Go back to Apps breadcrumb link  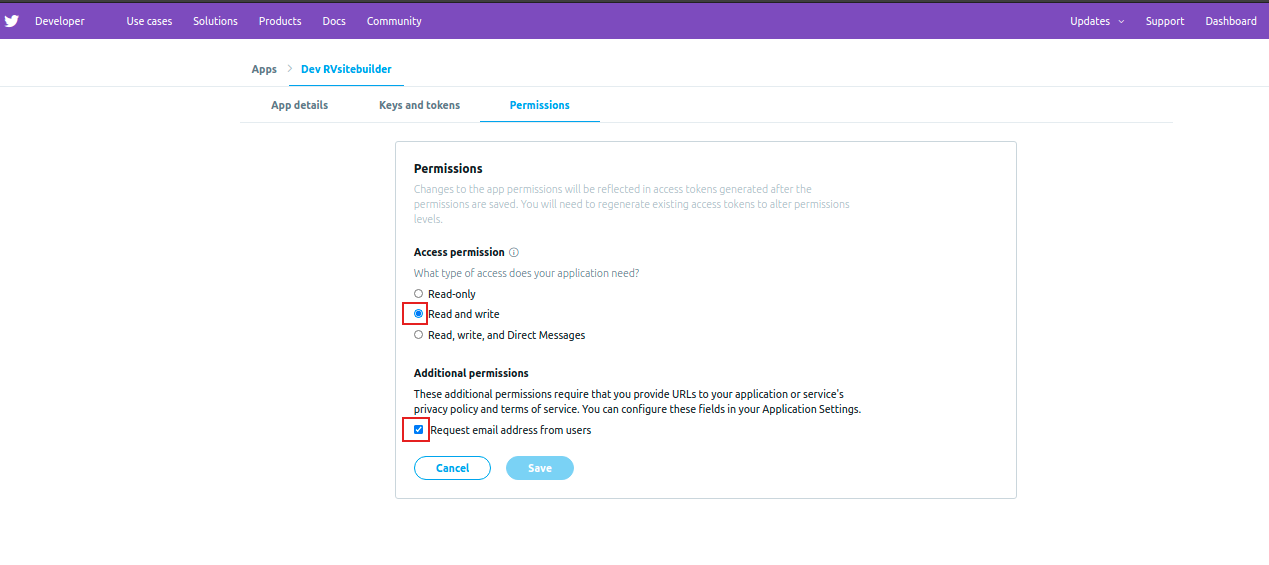point(264,69)
